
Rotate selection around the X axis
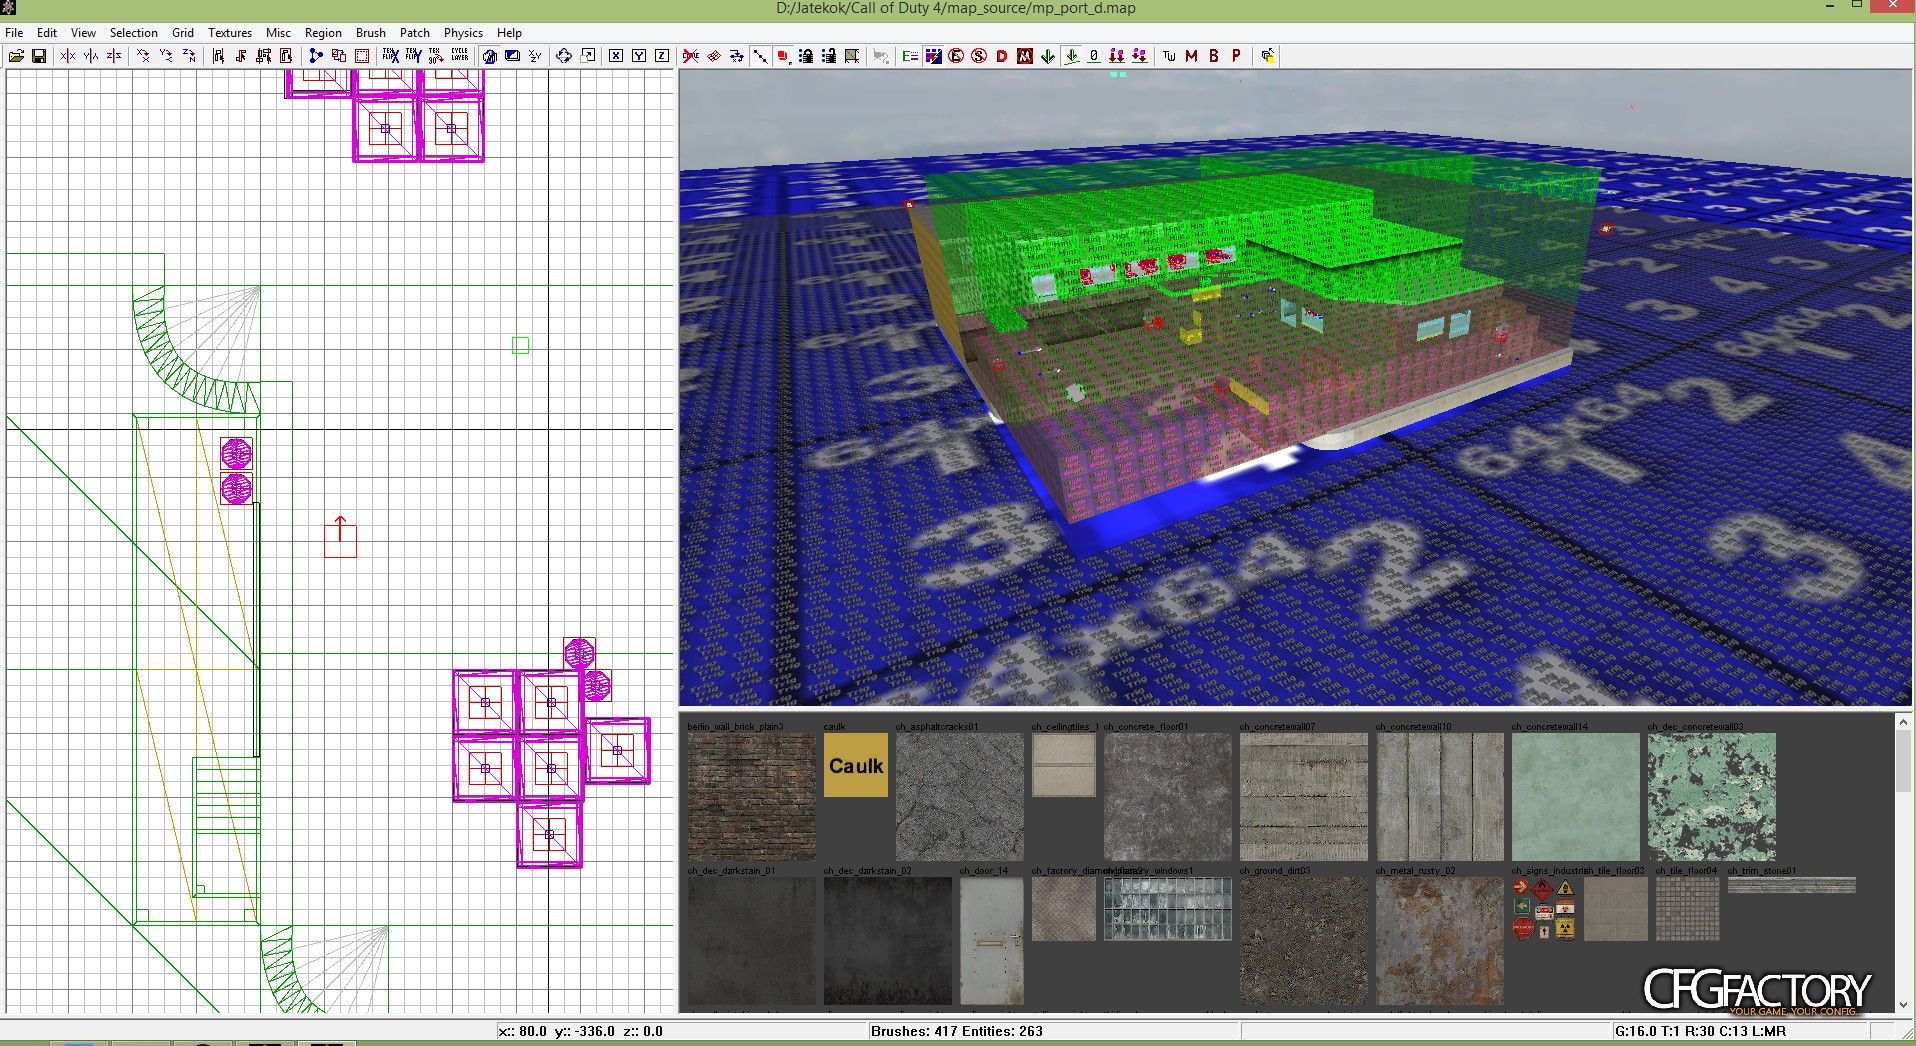coord(143,56)
